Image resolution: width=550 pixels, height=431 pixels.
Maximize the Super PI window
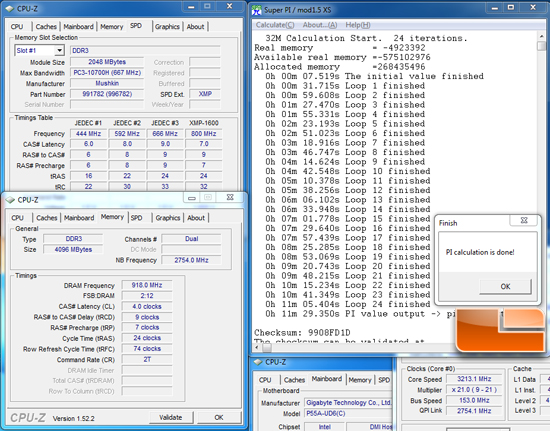click(x=511, y=7)
